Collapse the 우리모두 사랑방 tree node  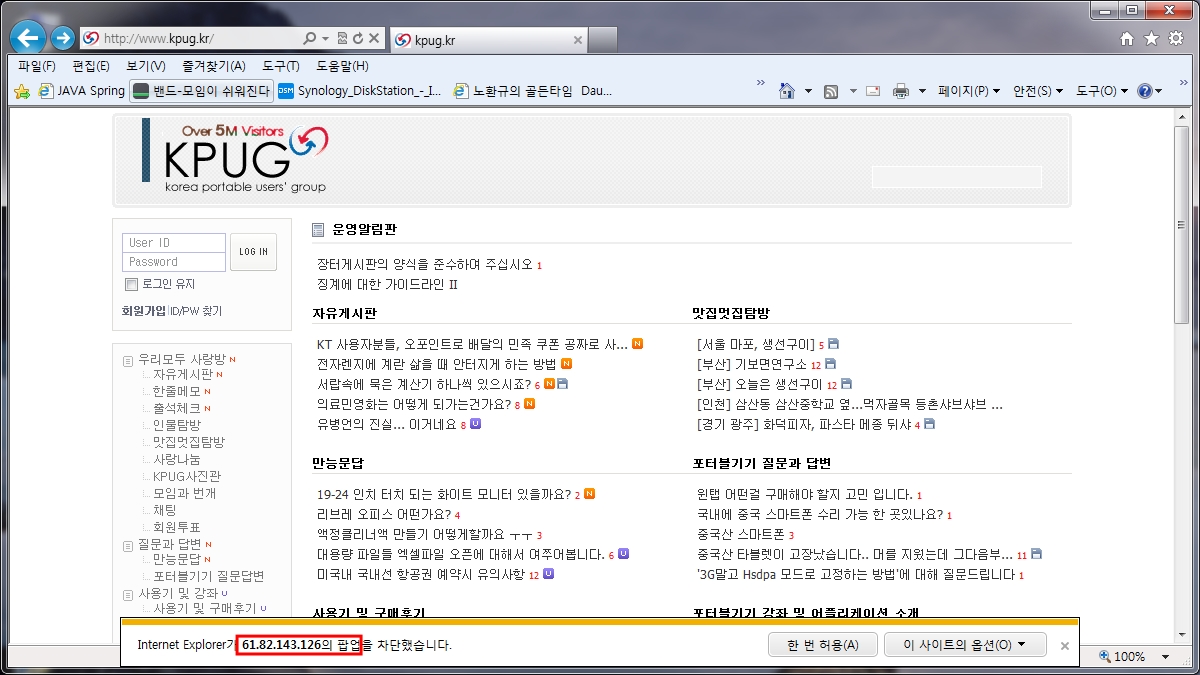127,360
